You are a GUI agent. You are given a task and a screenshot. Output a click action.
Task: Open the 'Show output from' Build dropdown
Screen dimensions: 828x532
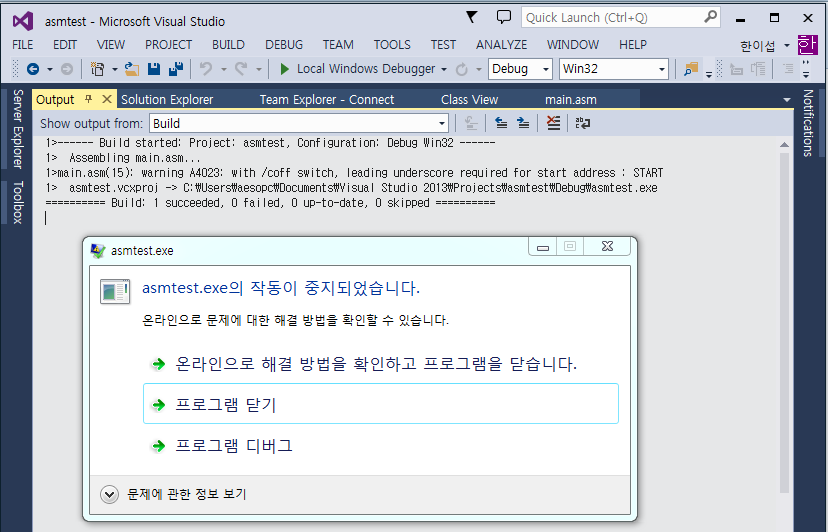(299, 123)
